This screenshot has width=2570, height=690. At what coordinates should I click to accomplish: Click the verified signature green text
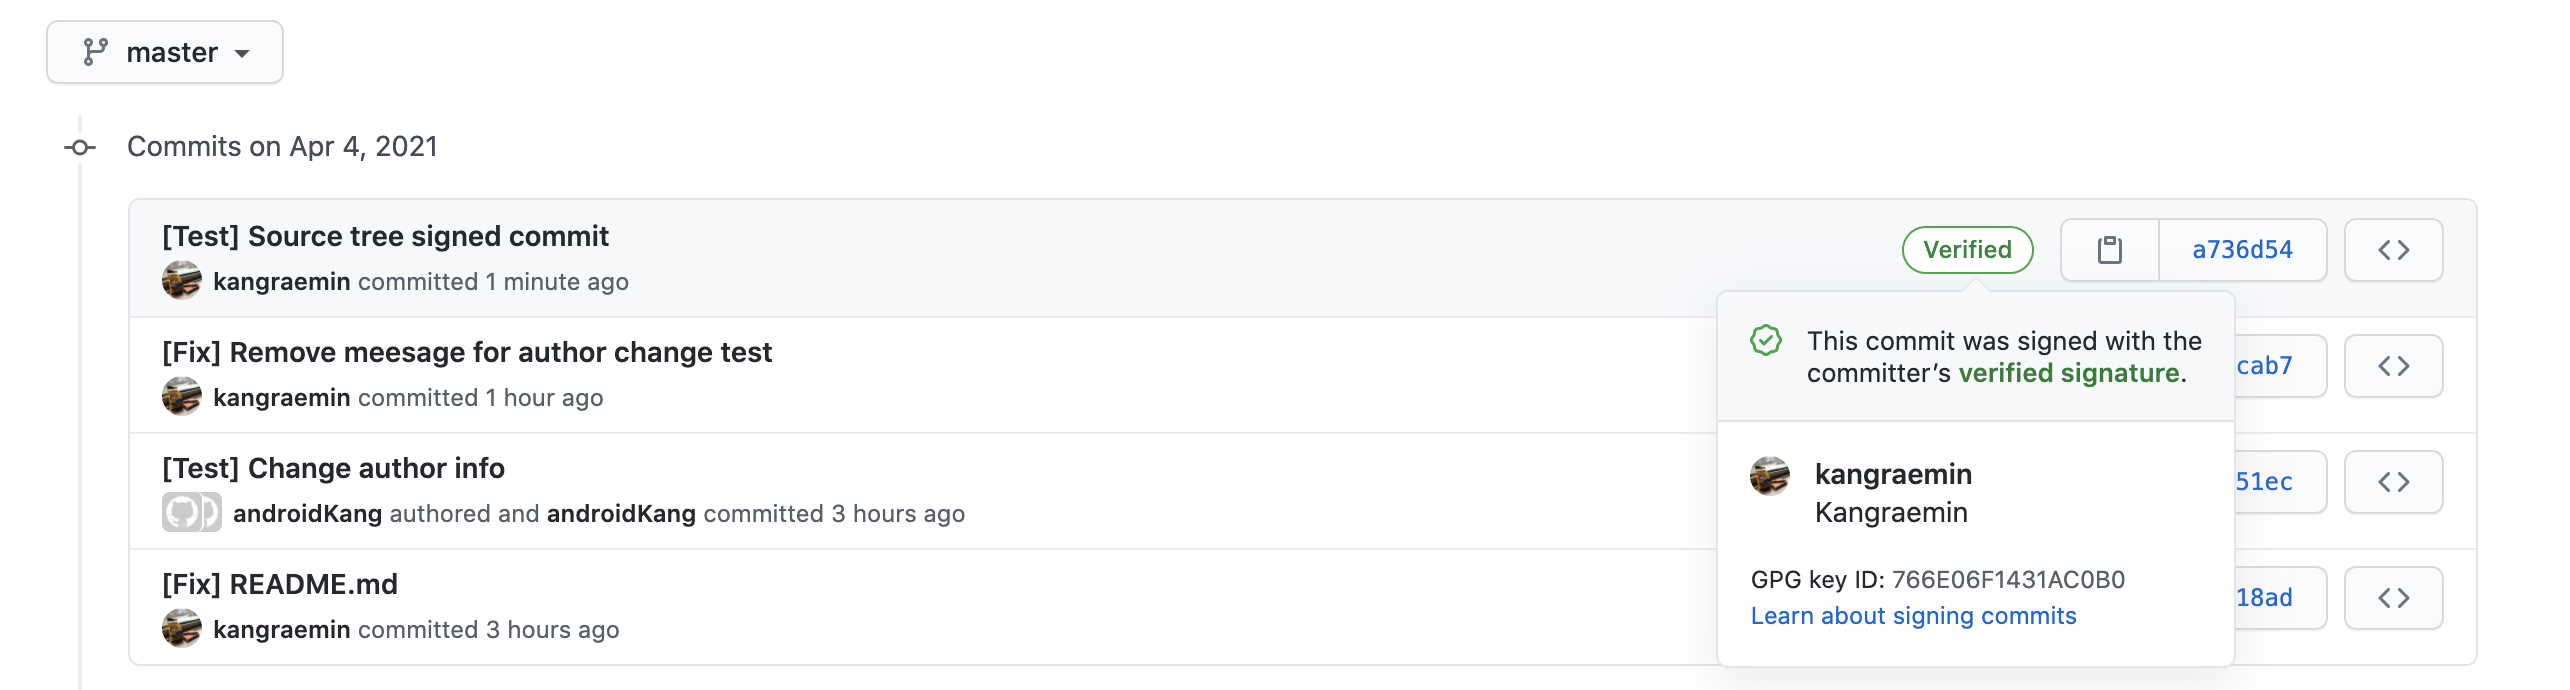(x=2069, y=373)
